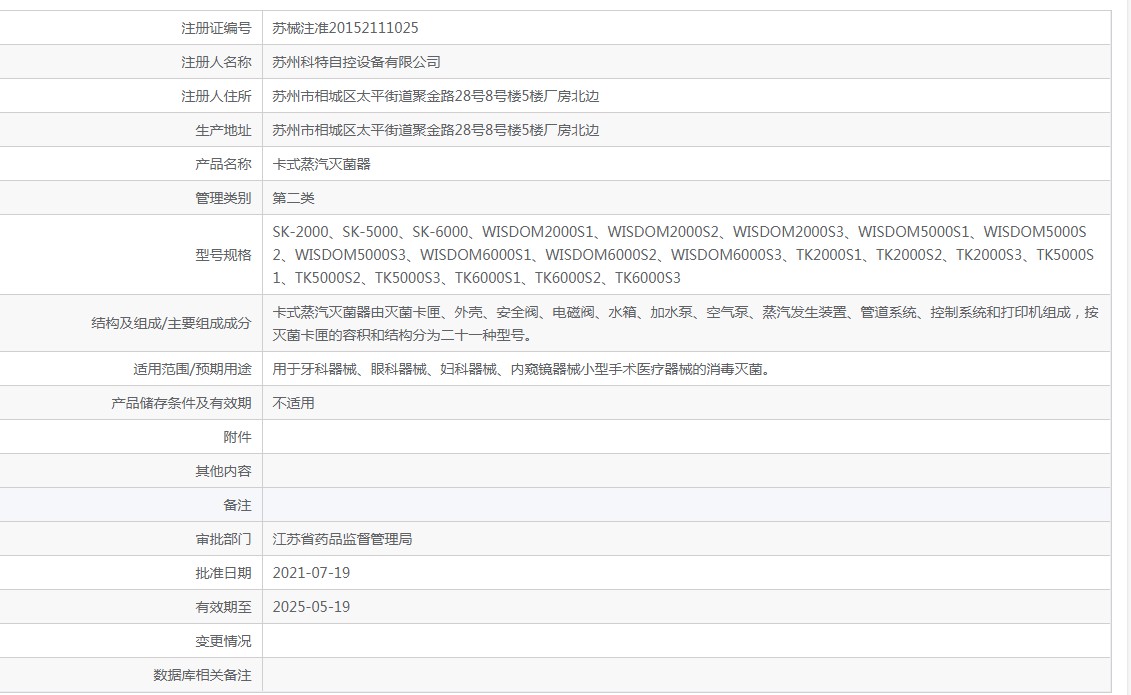Click the 管理类别 label

tap(223, 198)
